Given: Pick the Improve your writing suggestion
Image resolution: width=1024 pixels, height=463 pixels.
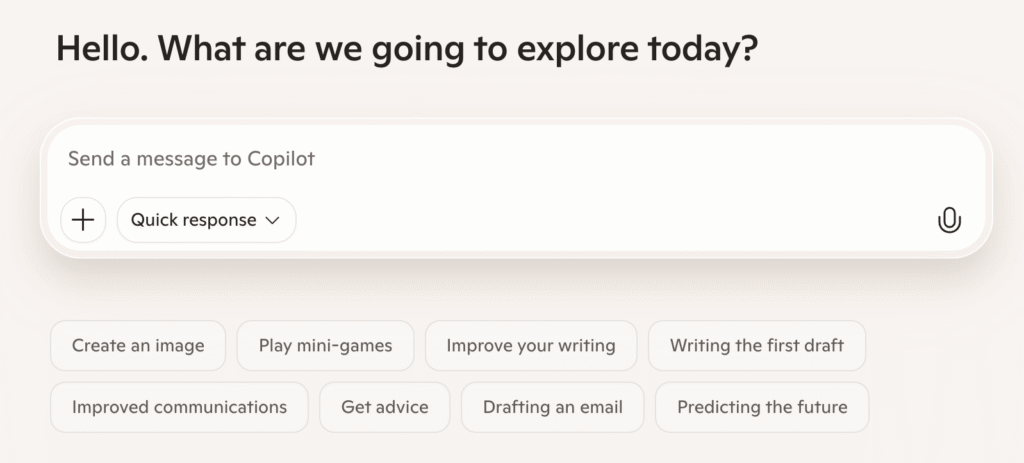Looking at the screenshot, I should pyautogui.click(x=530, y=346).
